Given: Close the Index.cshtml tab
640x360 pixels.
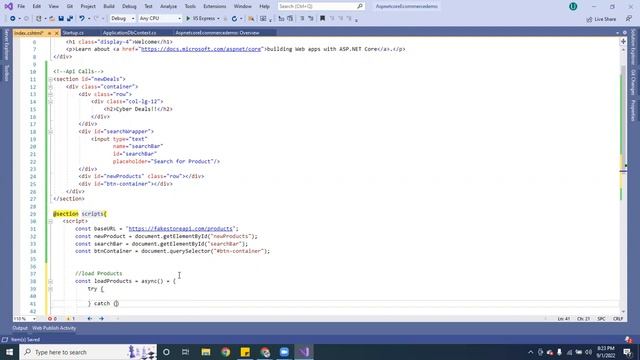Looking at the screenshot, I should [x=57, y=33].
